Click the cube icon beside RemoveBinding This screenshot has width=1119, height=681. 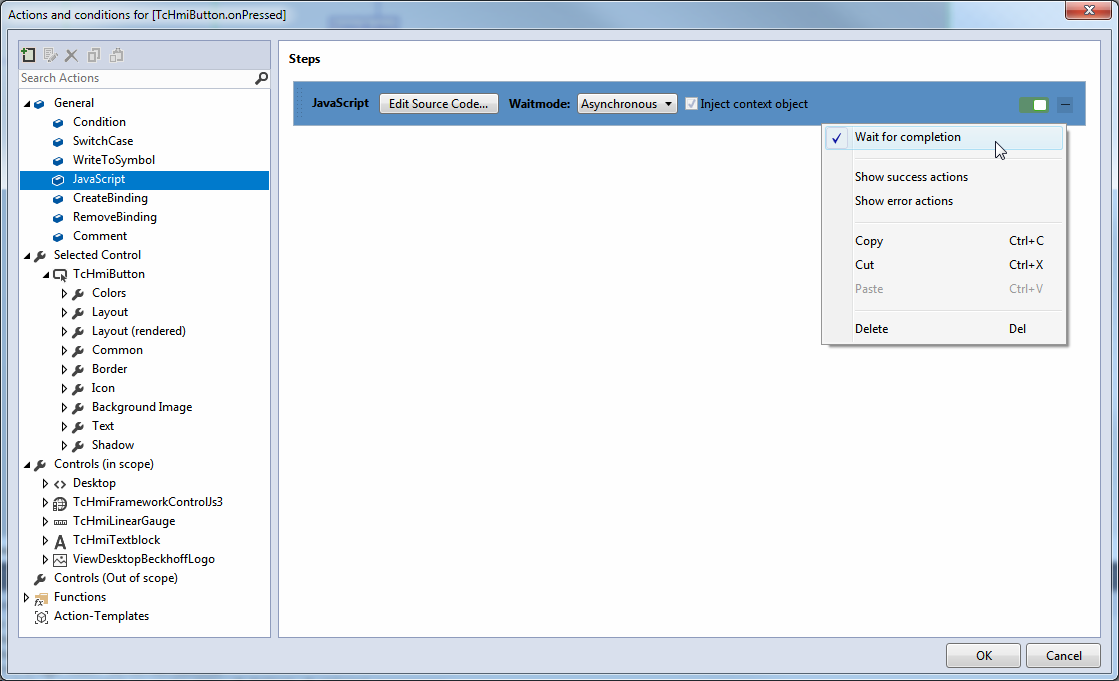59,218
